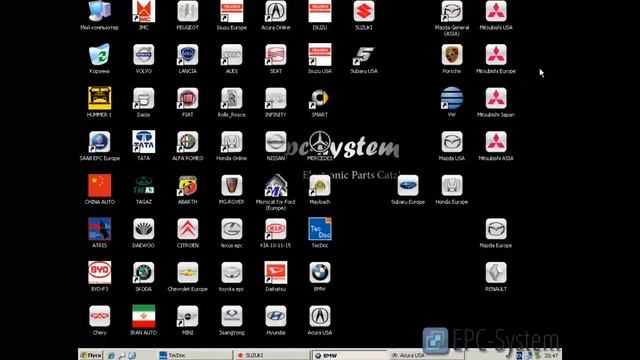Image resolution: width=640 pixels, height=360 pixels.
Task: Open the Maybach shortcut icon
Action: (320, 186)
